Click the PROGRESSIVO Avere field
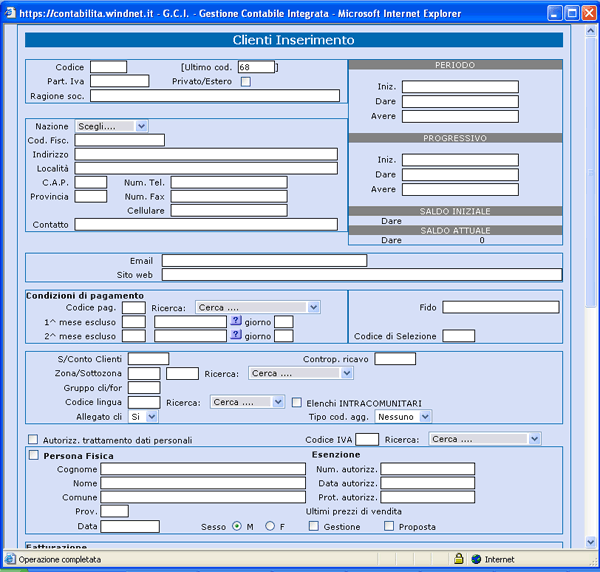The width and height of the screenshot is (600, 572). tap(460, 189)
